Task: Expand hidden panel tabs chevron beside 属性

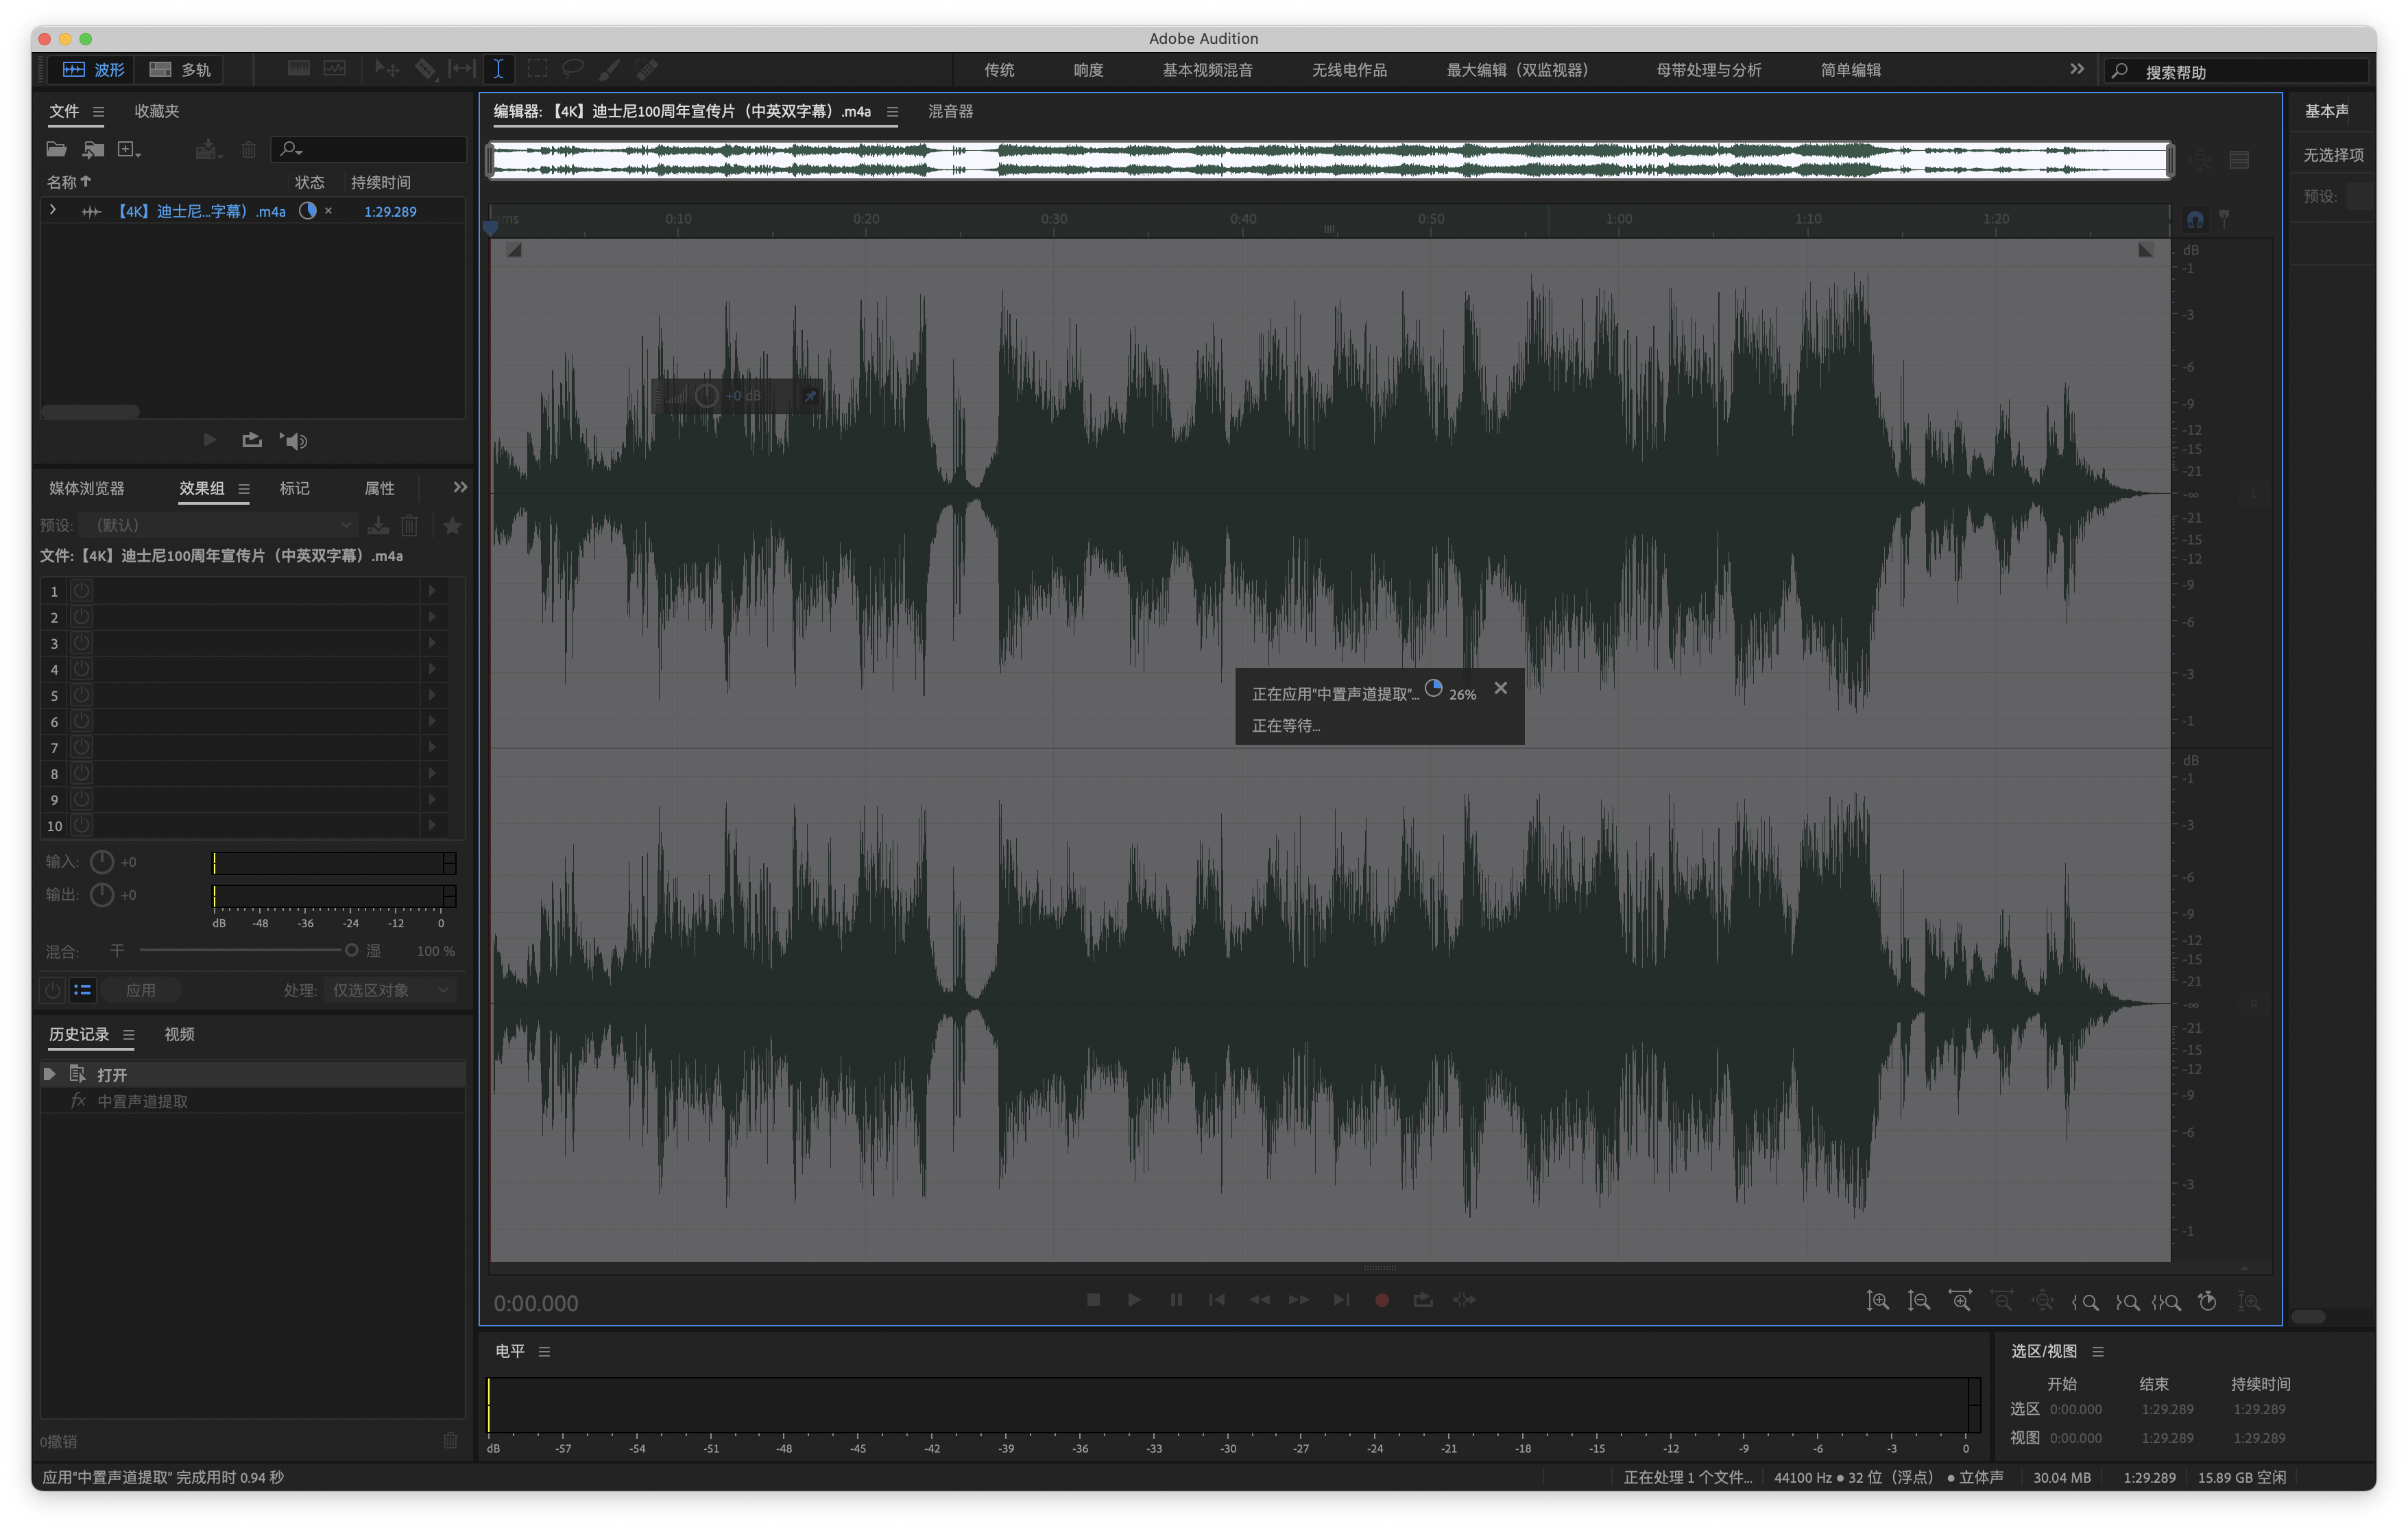Action: click(x=460, y=487)
